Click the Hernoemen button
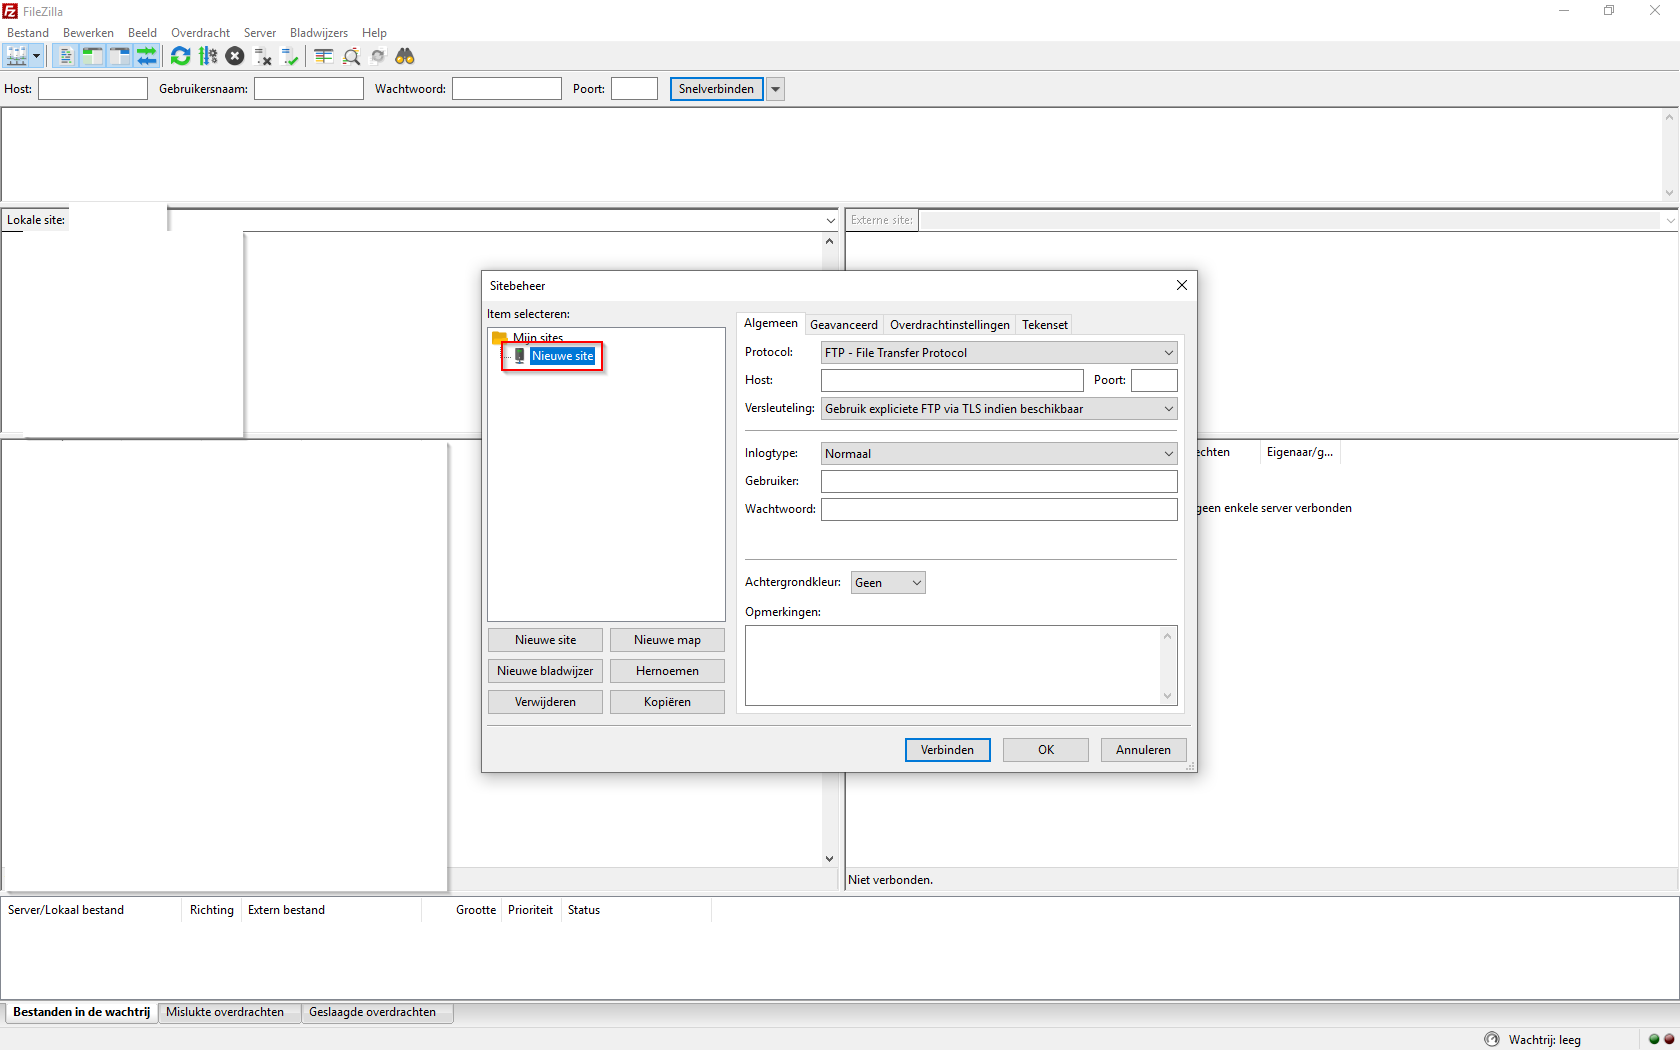Image resolution: width=1680 pixels, height=1050 pixels. [667, 671]
